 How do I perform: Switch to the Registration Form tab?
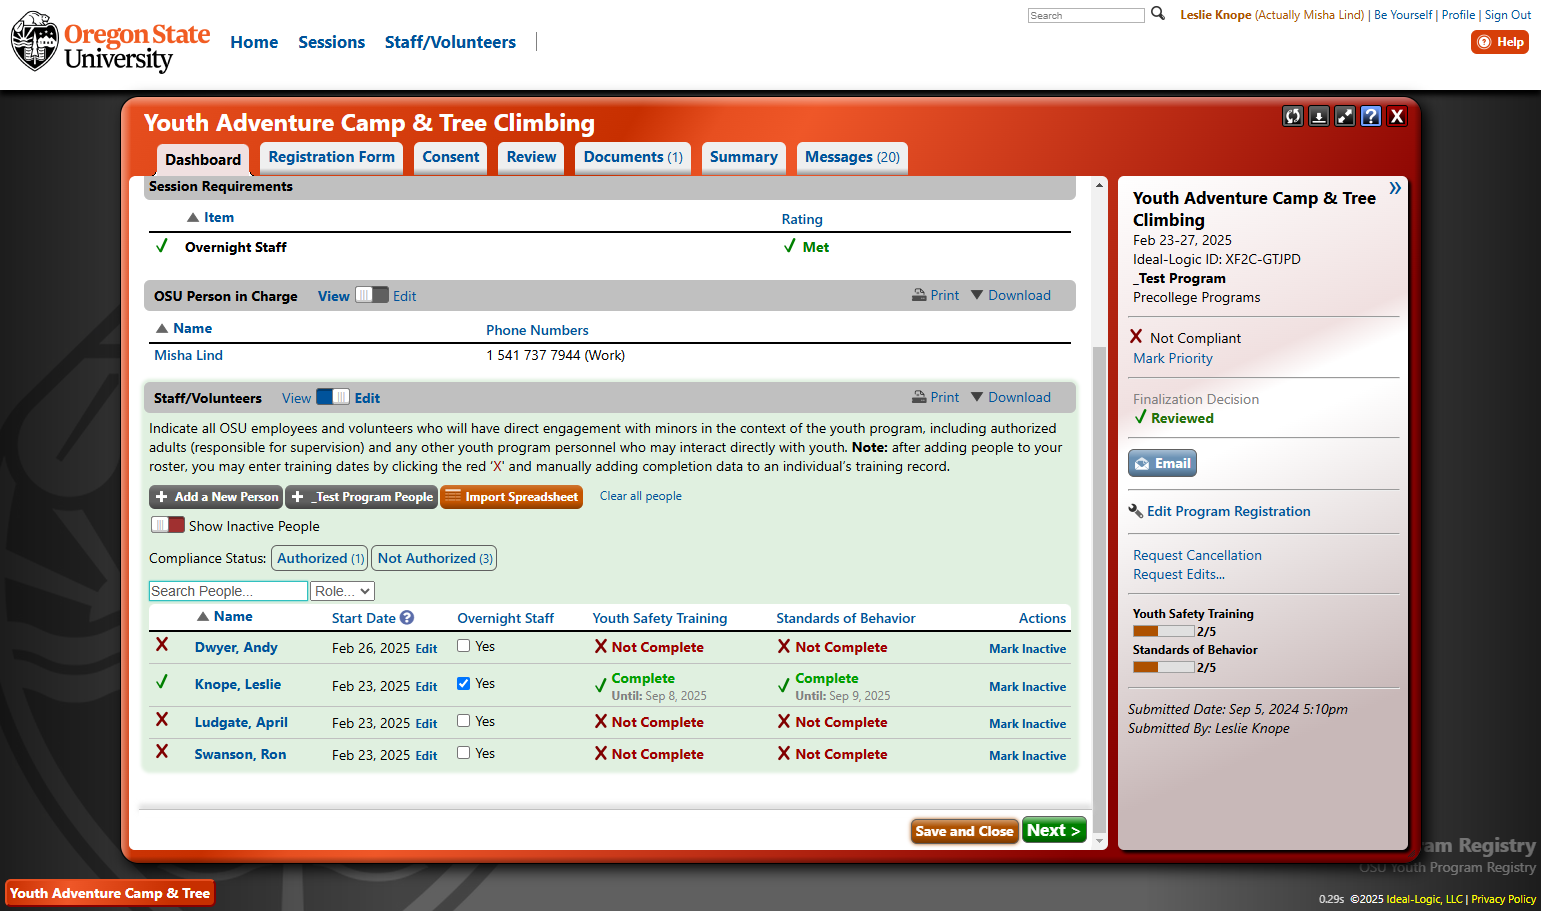pos(332,157)
